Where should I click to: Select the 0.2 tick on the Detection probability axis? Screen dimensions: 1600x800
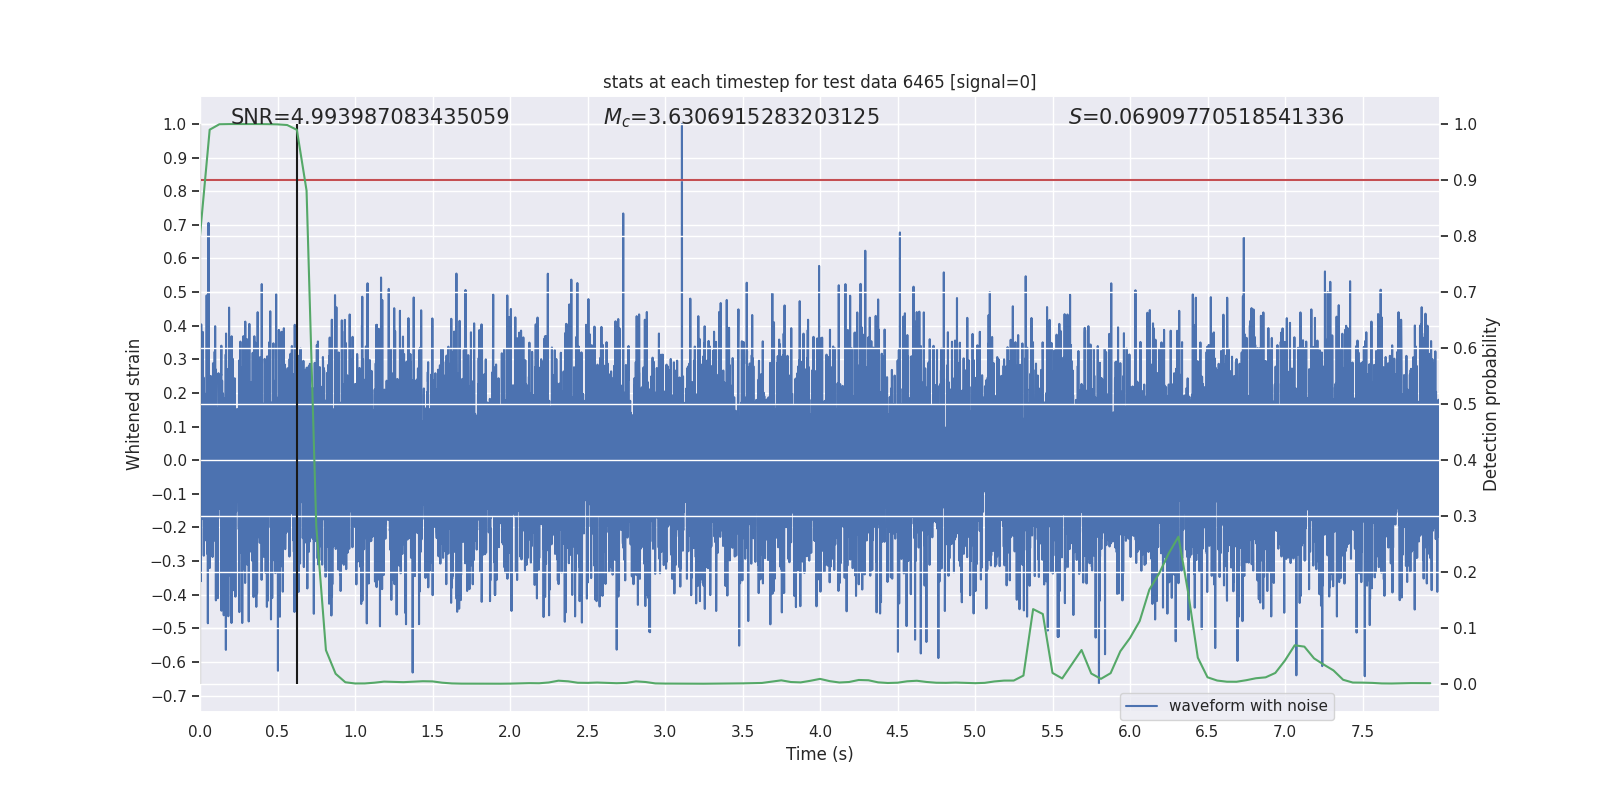(1465, 573)
